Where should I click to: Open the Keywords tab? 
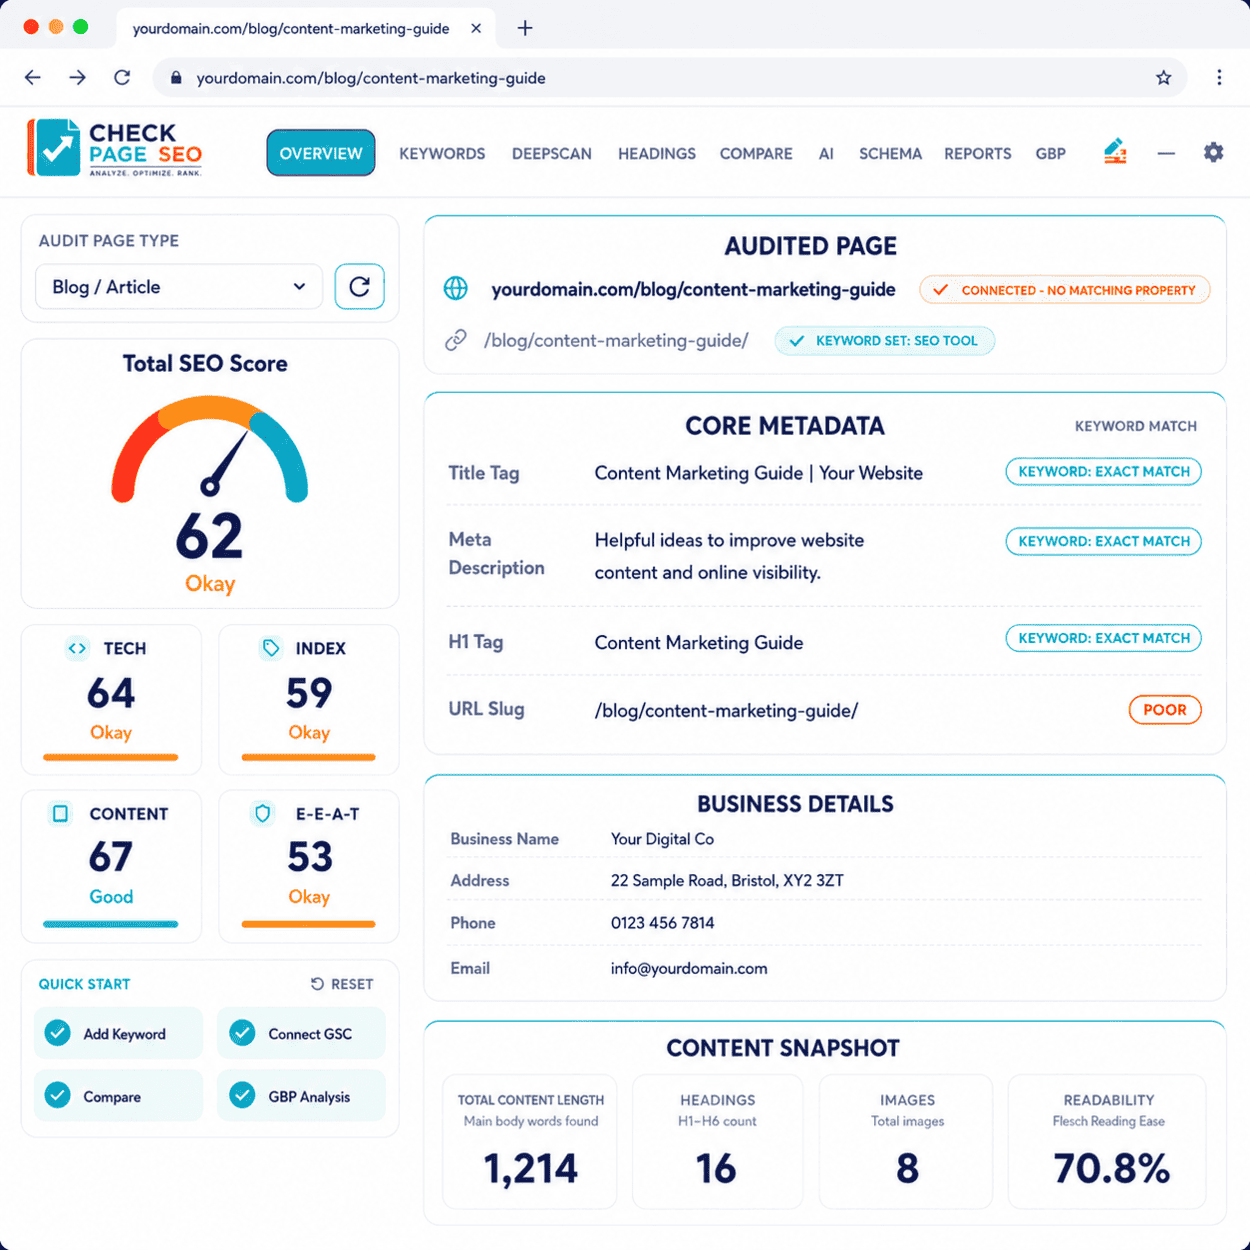tap(442, 153)
